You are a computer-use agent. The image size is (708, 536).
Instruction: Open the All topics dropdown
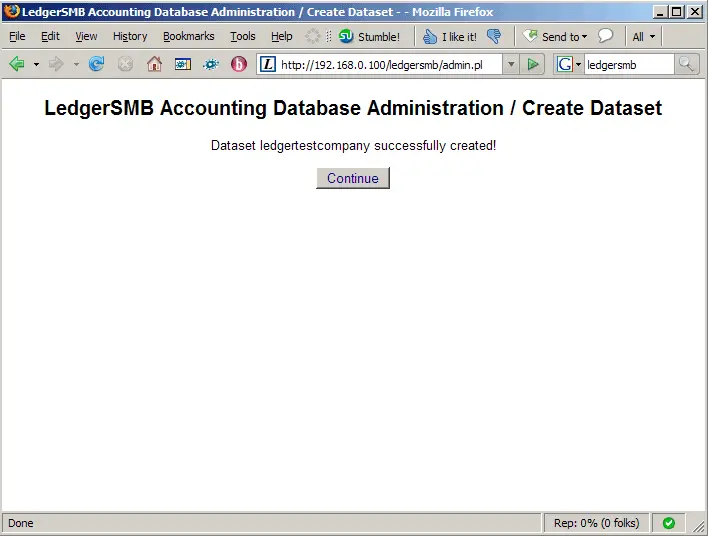point(643,37)
